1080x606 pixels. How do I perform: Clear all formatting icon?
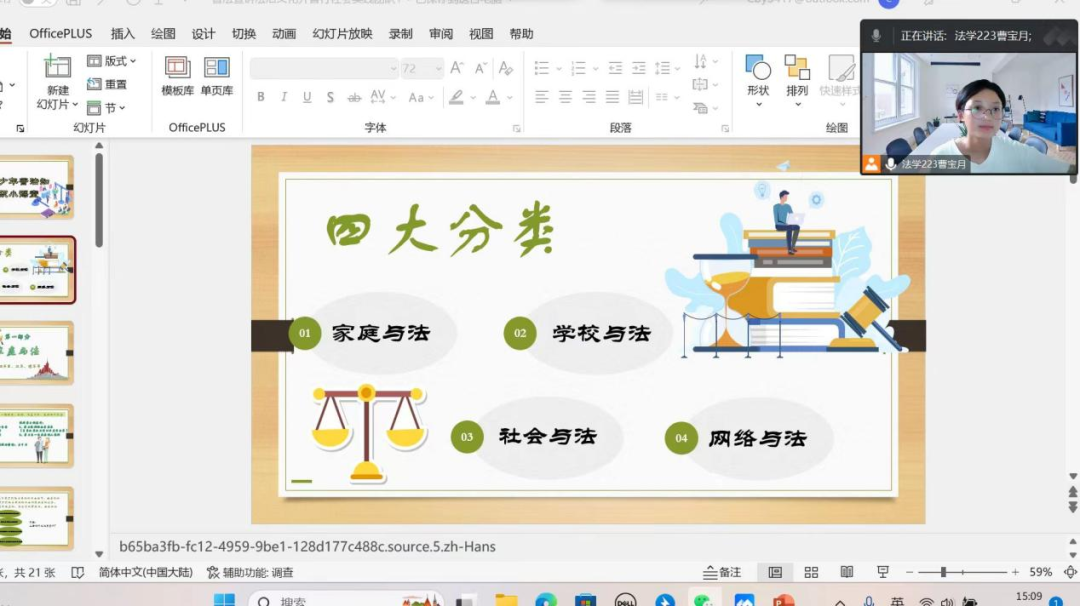point(506,67)
